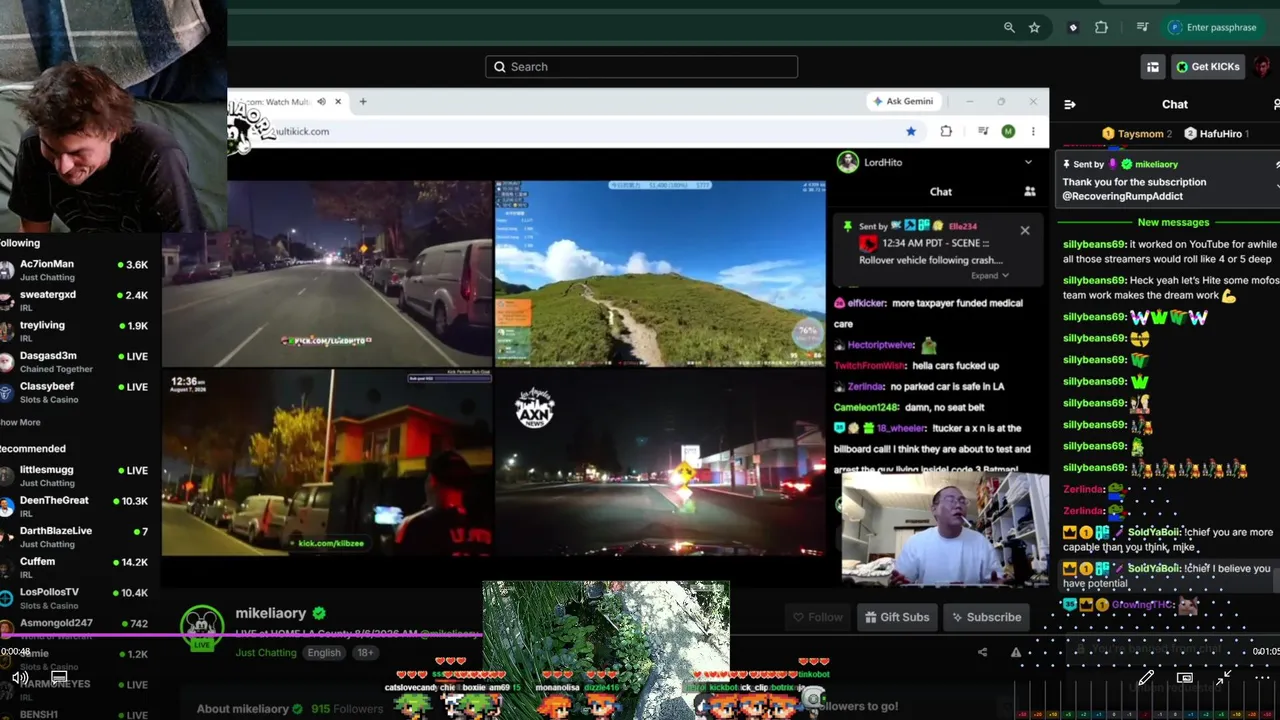Open littlesmugg recommended channel

76,476
